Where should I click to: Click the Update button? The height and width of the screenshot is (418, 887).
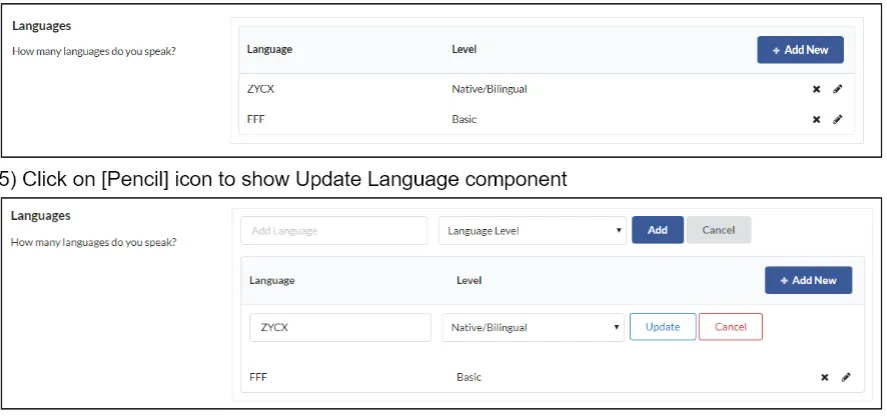point(662,327)
